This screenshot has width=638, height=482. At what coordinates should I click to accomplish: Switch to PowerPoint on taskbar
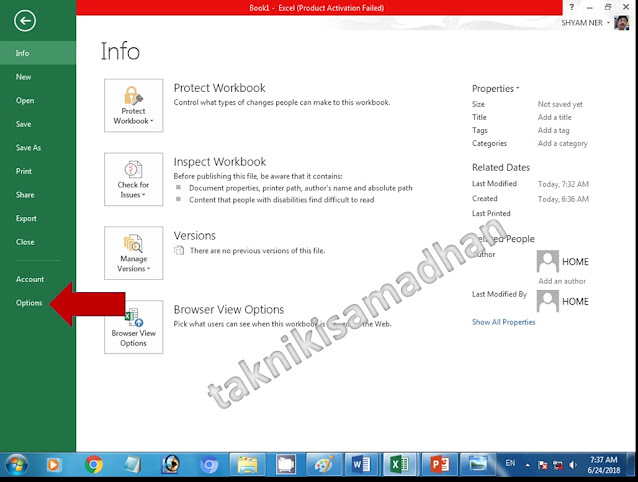coord(439,465)
